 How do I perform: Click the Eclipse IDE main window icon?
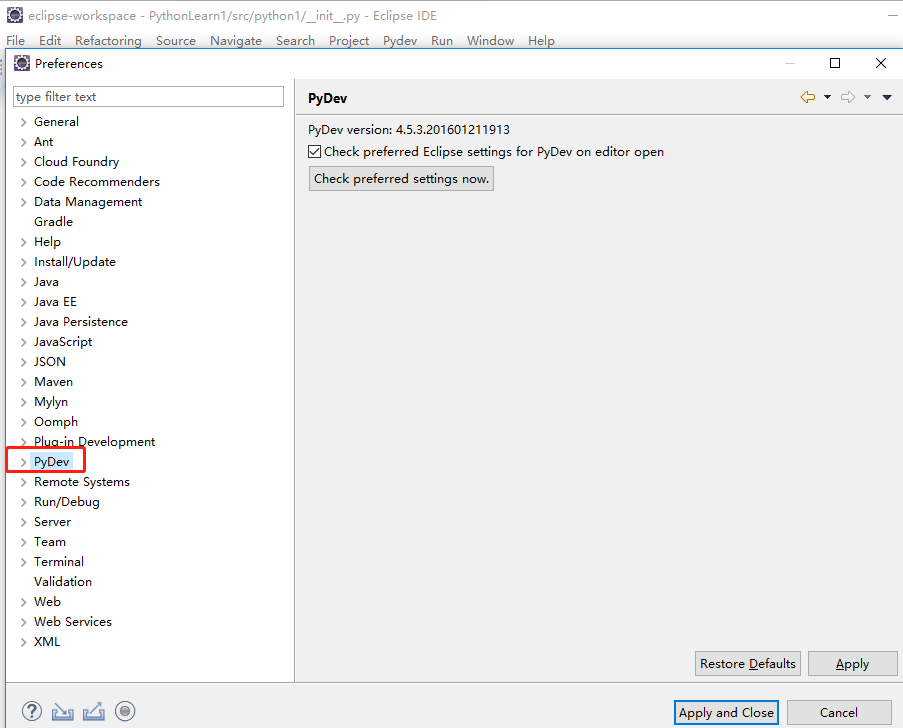point(15,16)
